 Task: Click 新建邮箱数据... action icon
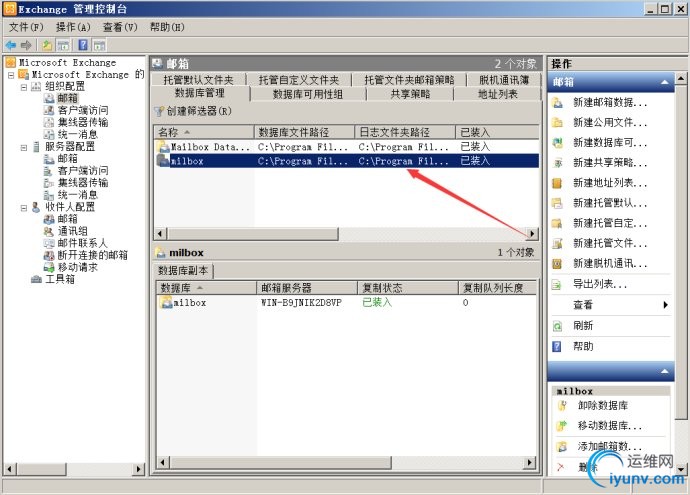557,103
